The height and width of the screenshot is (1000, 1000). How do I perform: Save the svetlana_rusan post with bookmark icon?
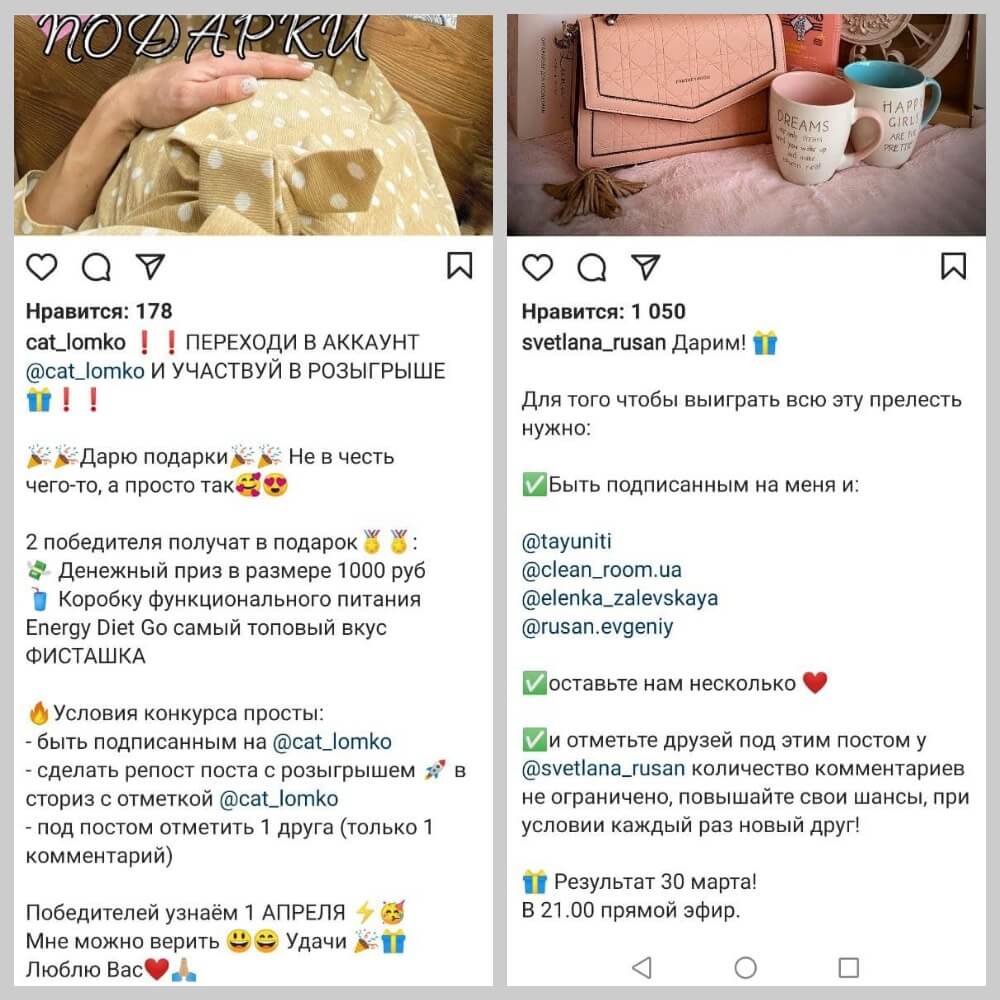coord(953,266)
